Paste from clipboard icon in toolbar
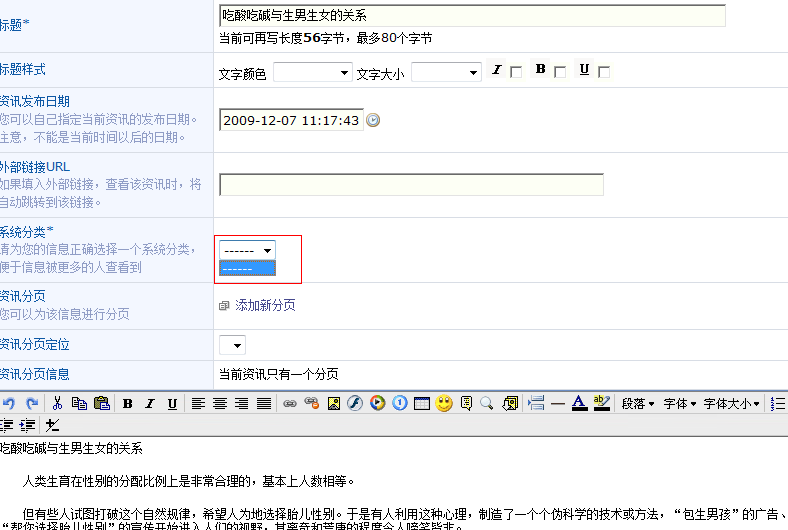 [102, 403]
